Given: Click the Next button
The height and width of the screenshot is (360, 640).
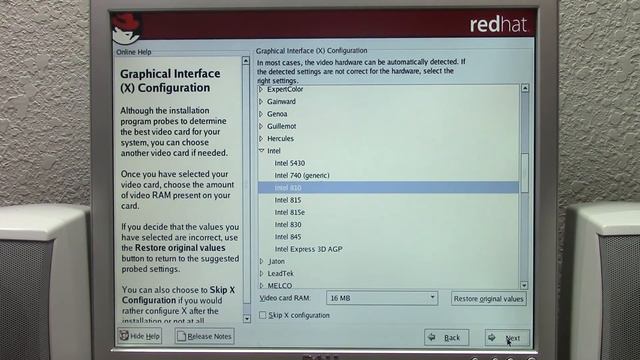Looking at the screenshot, I should click(x=507, y=338).
